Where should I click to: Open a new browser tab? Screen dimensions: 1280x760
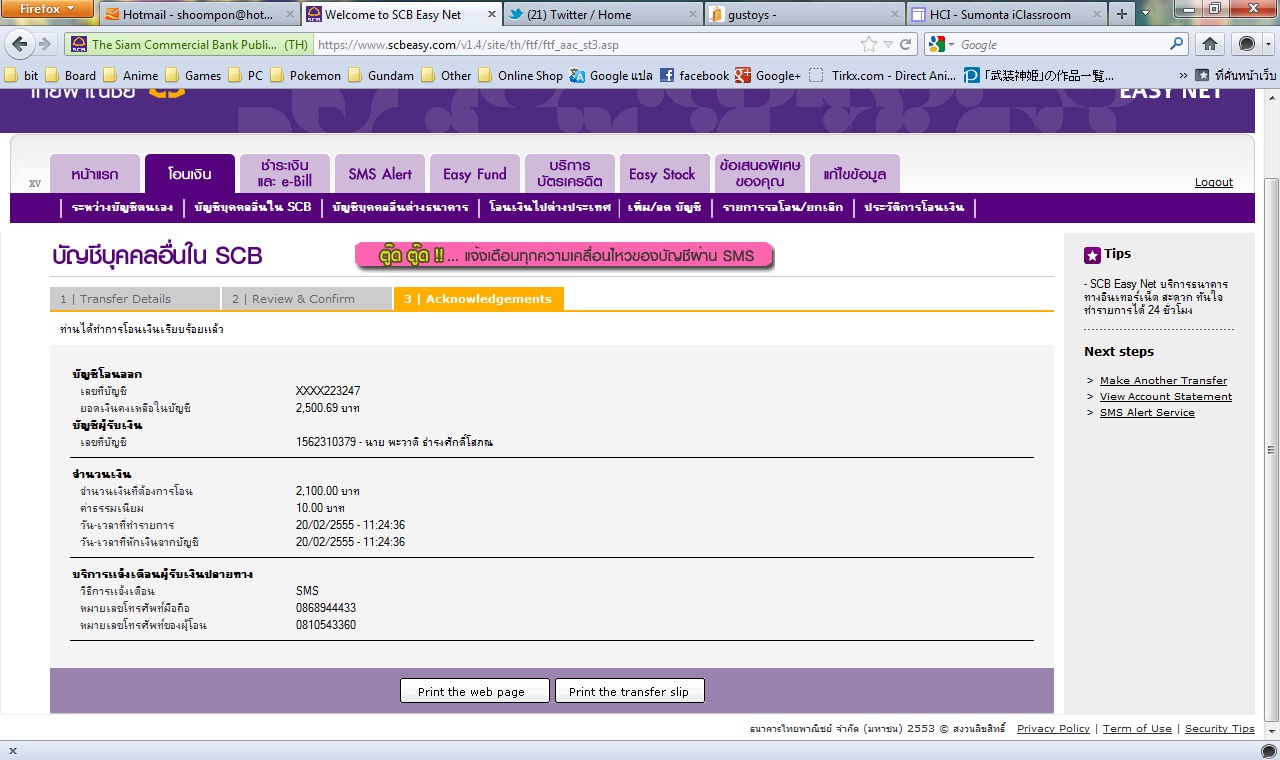click(x=1121, y=14)
